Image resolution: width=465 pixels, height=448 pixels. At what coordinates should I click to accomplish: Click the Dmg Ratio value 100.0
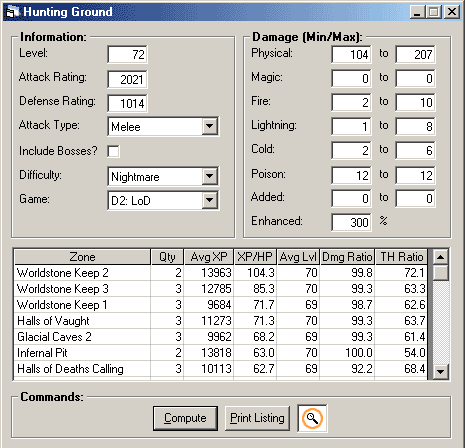click(x=359, y=353)
